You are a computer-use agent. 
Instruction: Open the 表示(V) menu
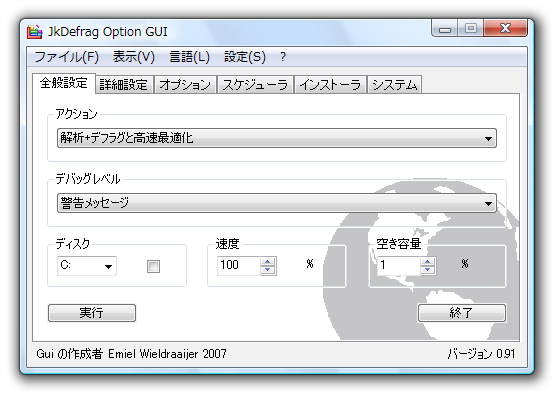point(134,57)
